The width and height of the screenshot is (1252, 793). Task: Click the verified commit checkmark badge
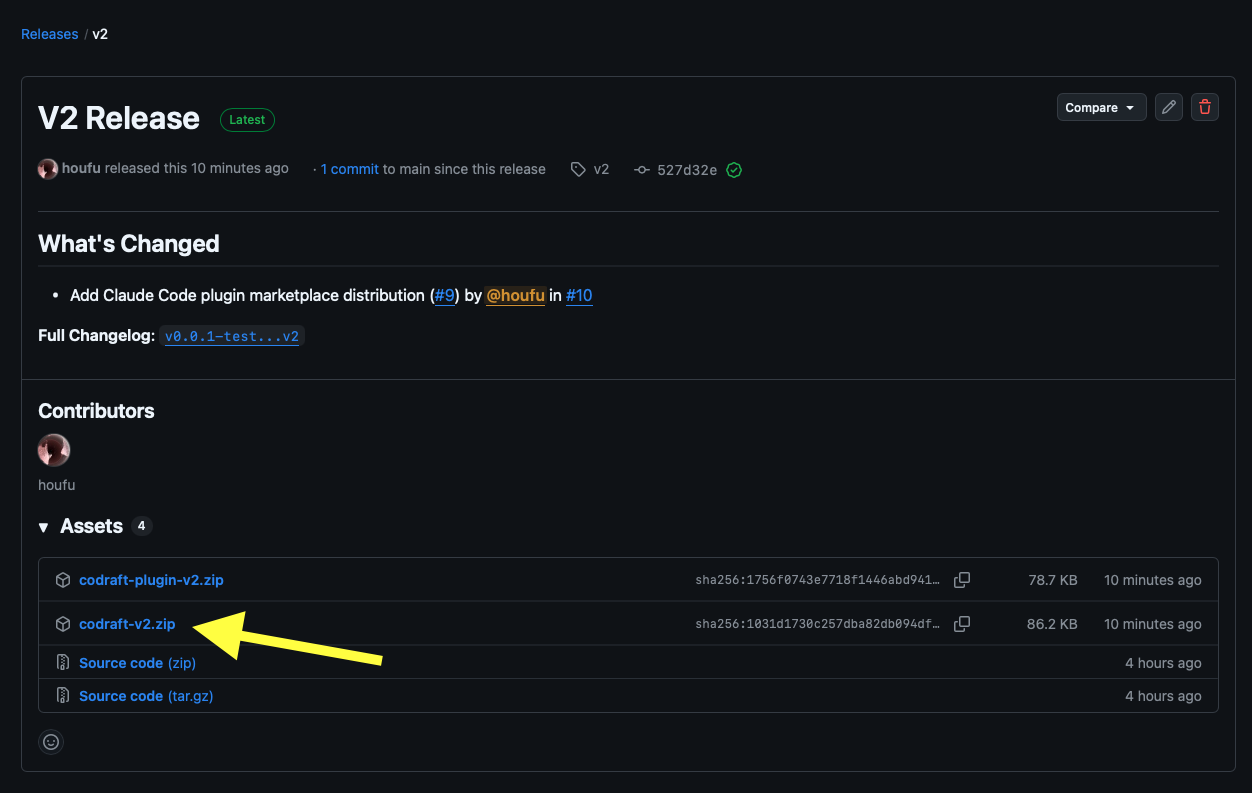(733, 170)
